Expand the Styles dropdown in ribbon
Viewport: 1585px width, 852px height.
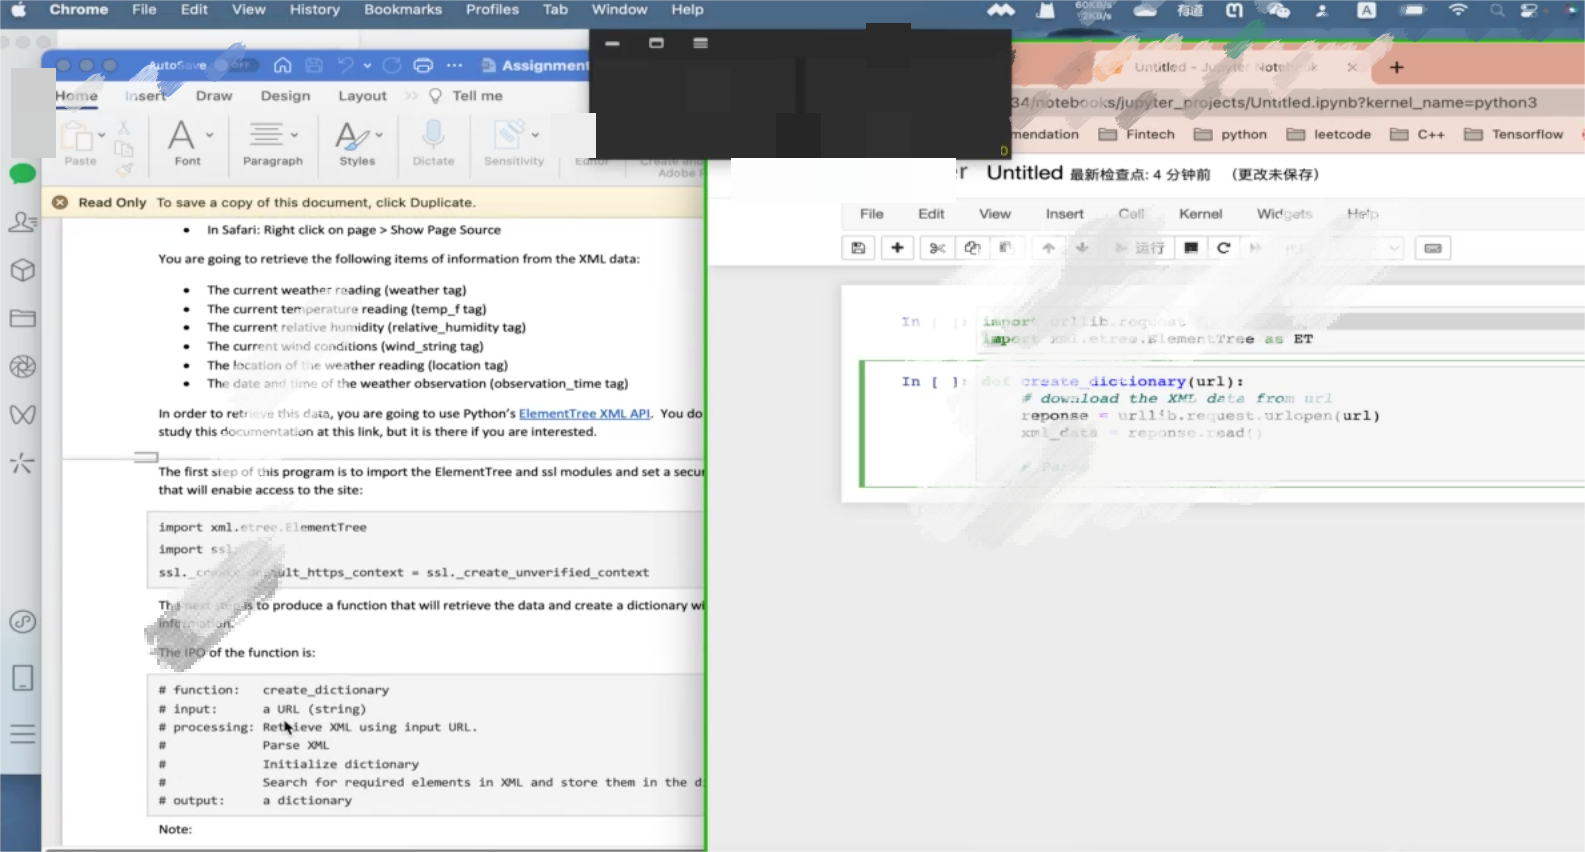379,135
